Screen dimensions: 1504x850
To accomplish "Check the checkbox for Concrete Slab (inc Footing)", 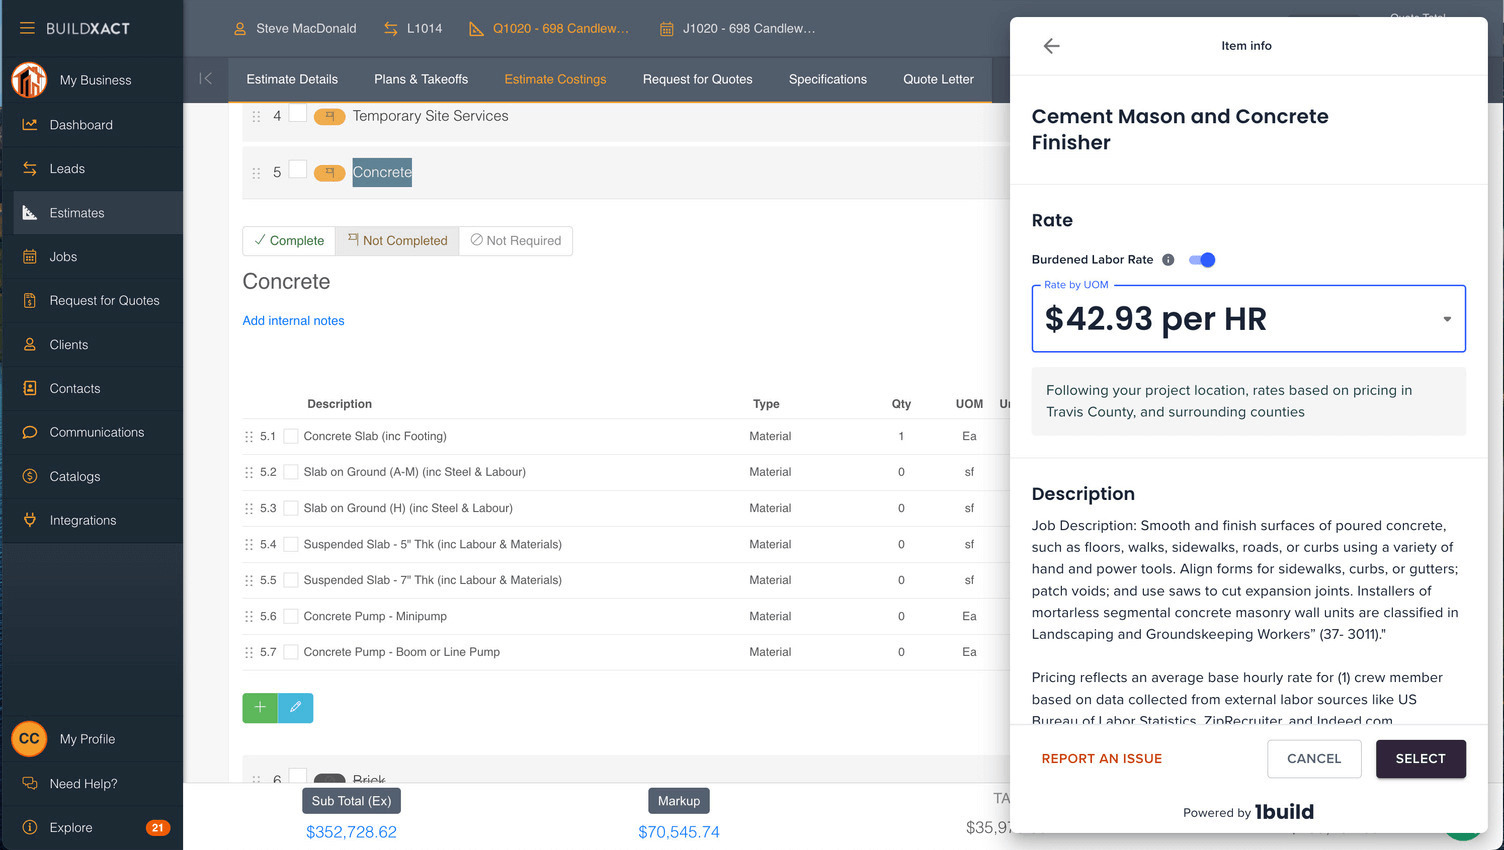I will (x=290, y=435).
